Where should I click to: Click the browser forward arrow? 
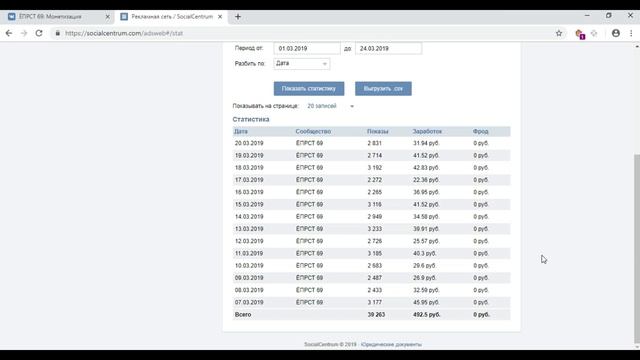click(x=24, y=33)
